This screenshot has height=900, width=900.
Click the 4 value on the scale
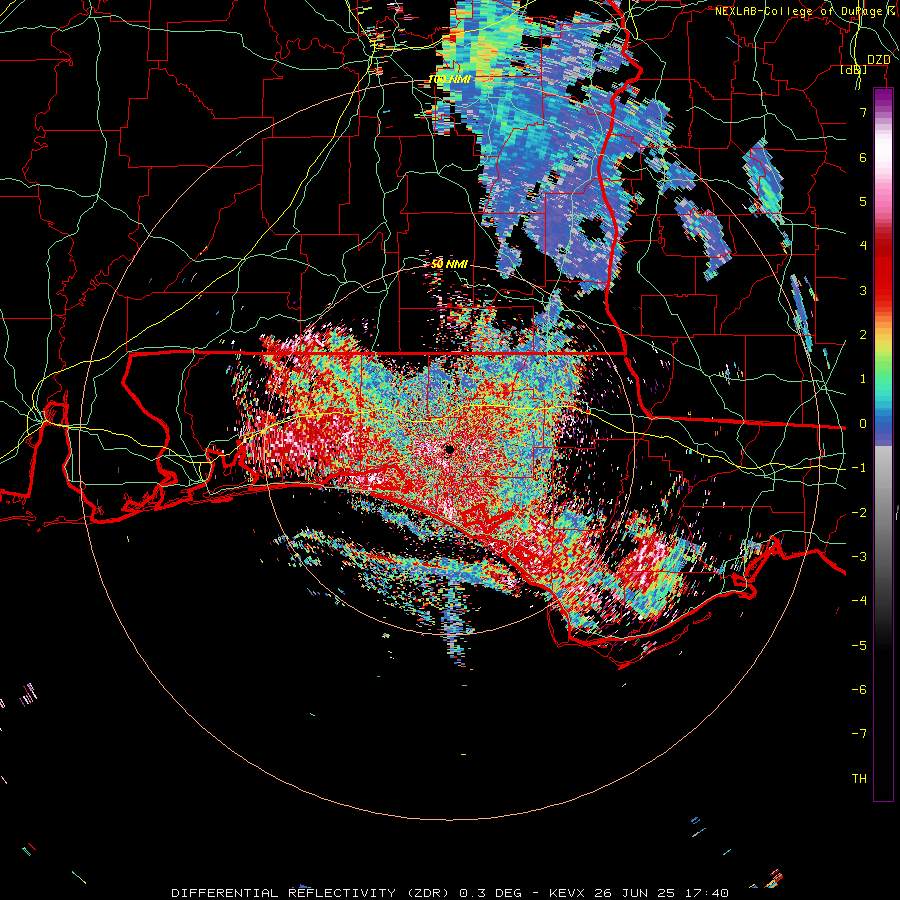click(863, 245)
